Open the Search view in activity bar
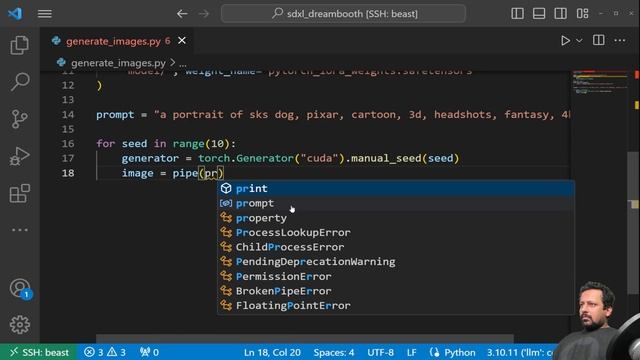The width and height of the screenshot is (640, 360). click(20, 82)
